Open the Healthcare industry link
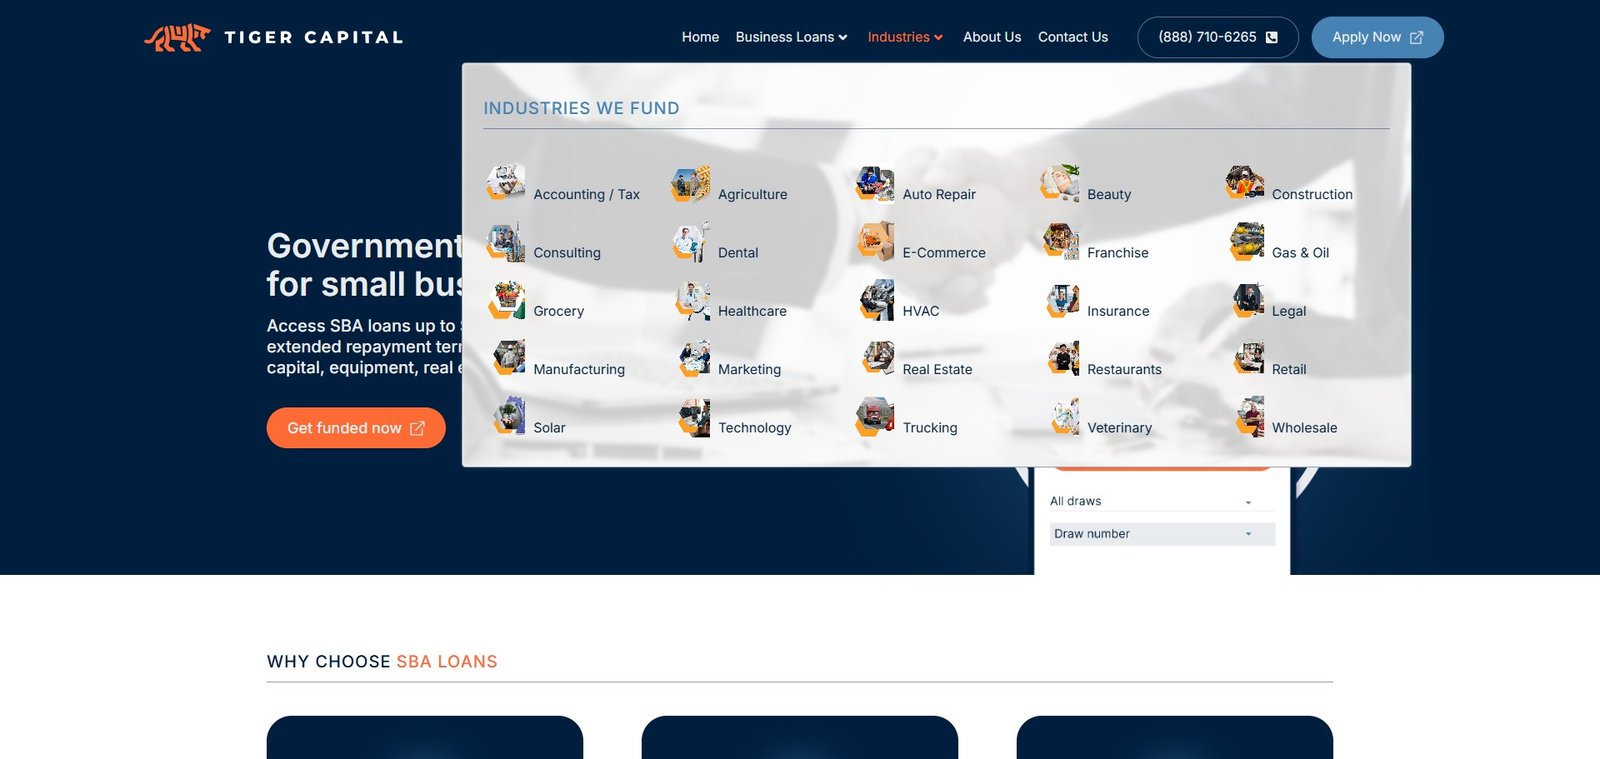 (x=751, y=311)
